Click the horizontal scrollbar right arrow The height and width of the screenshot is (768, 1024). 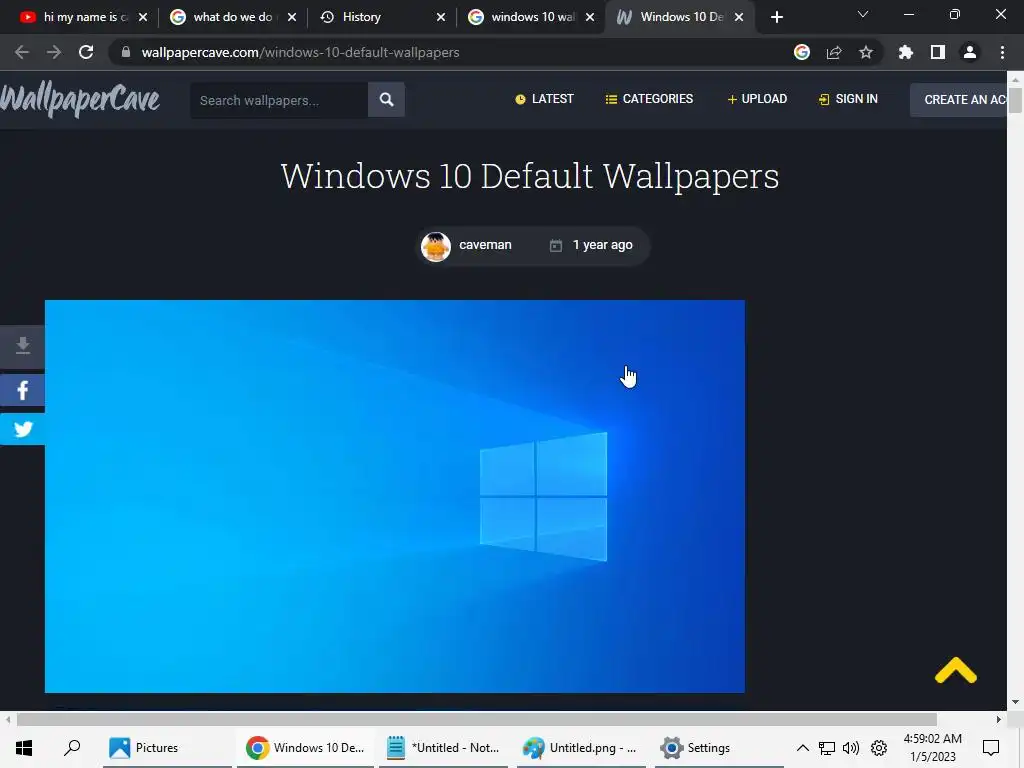click(x=999, y=720)
